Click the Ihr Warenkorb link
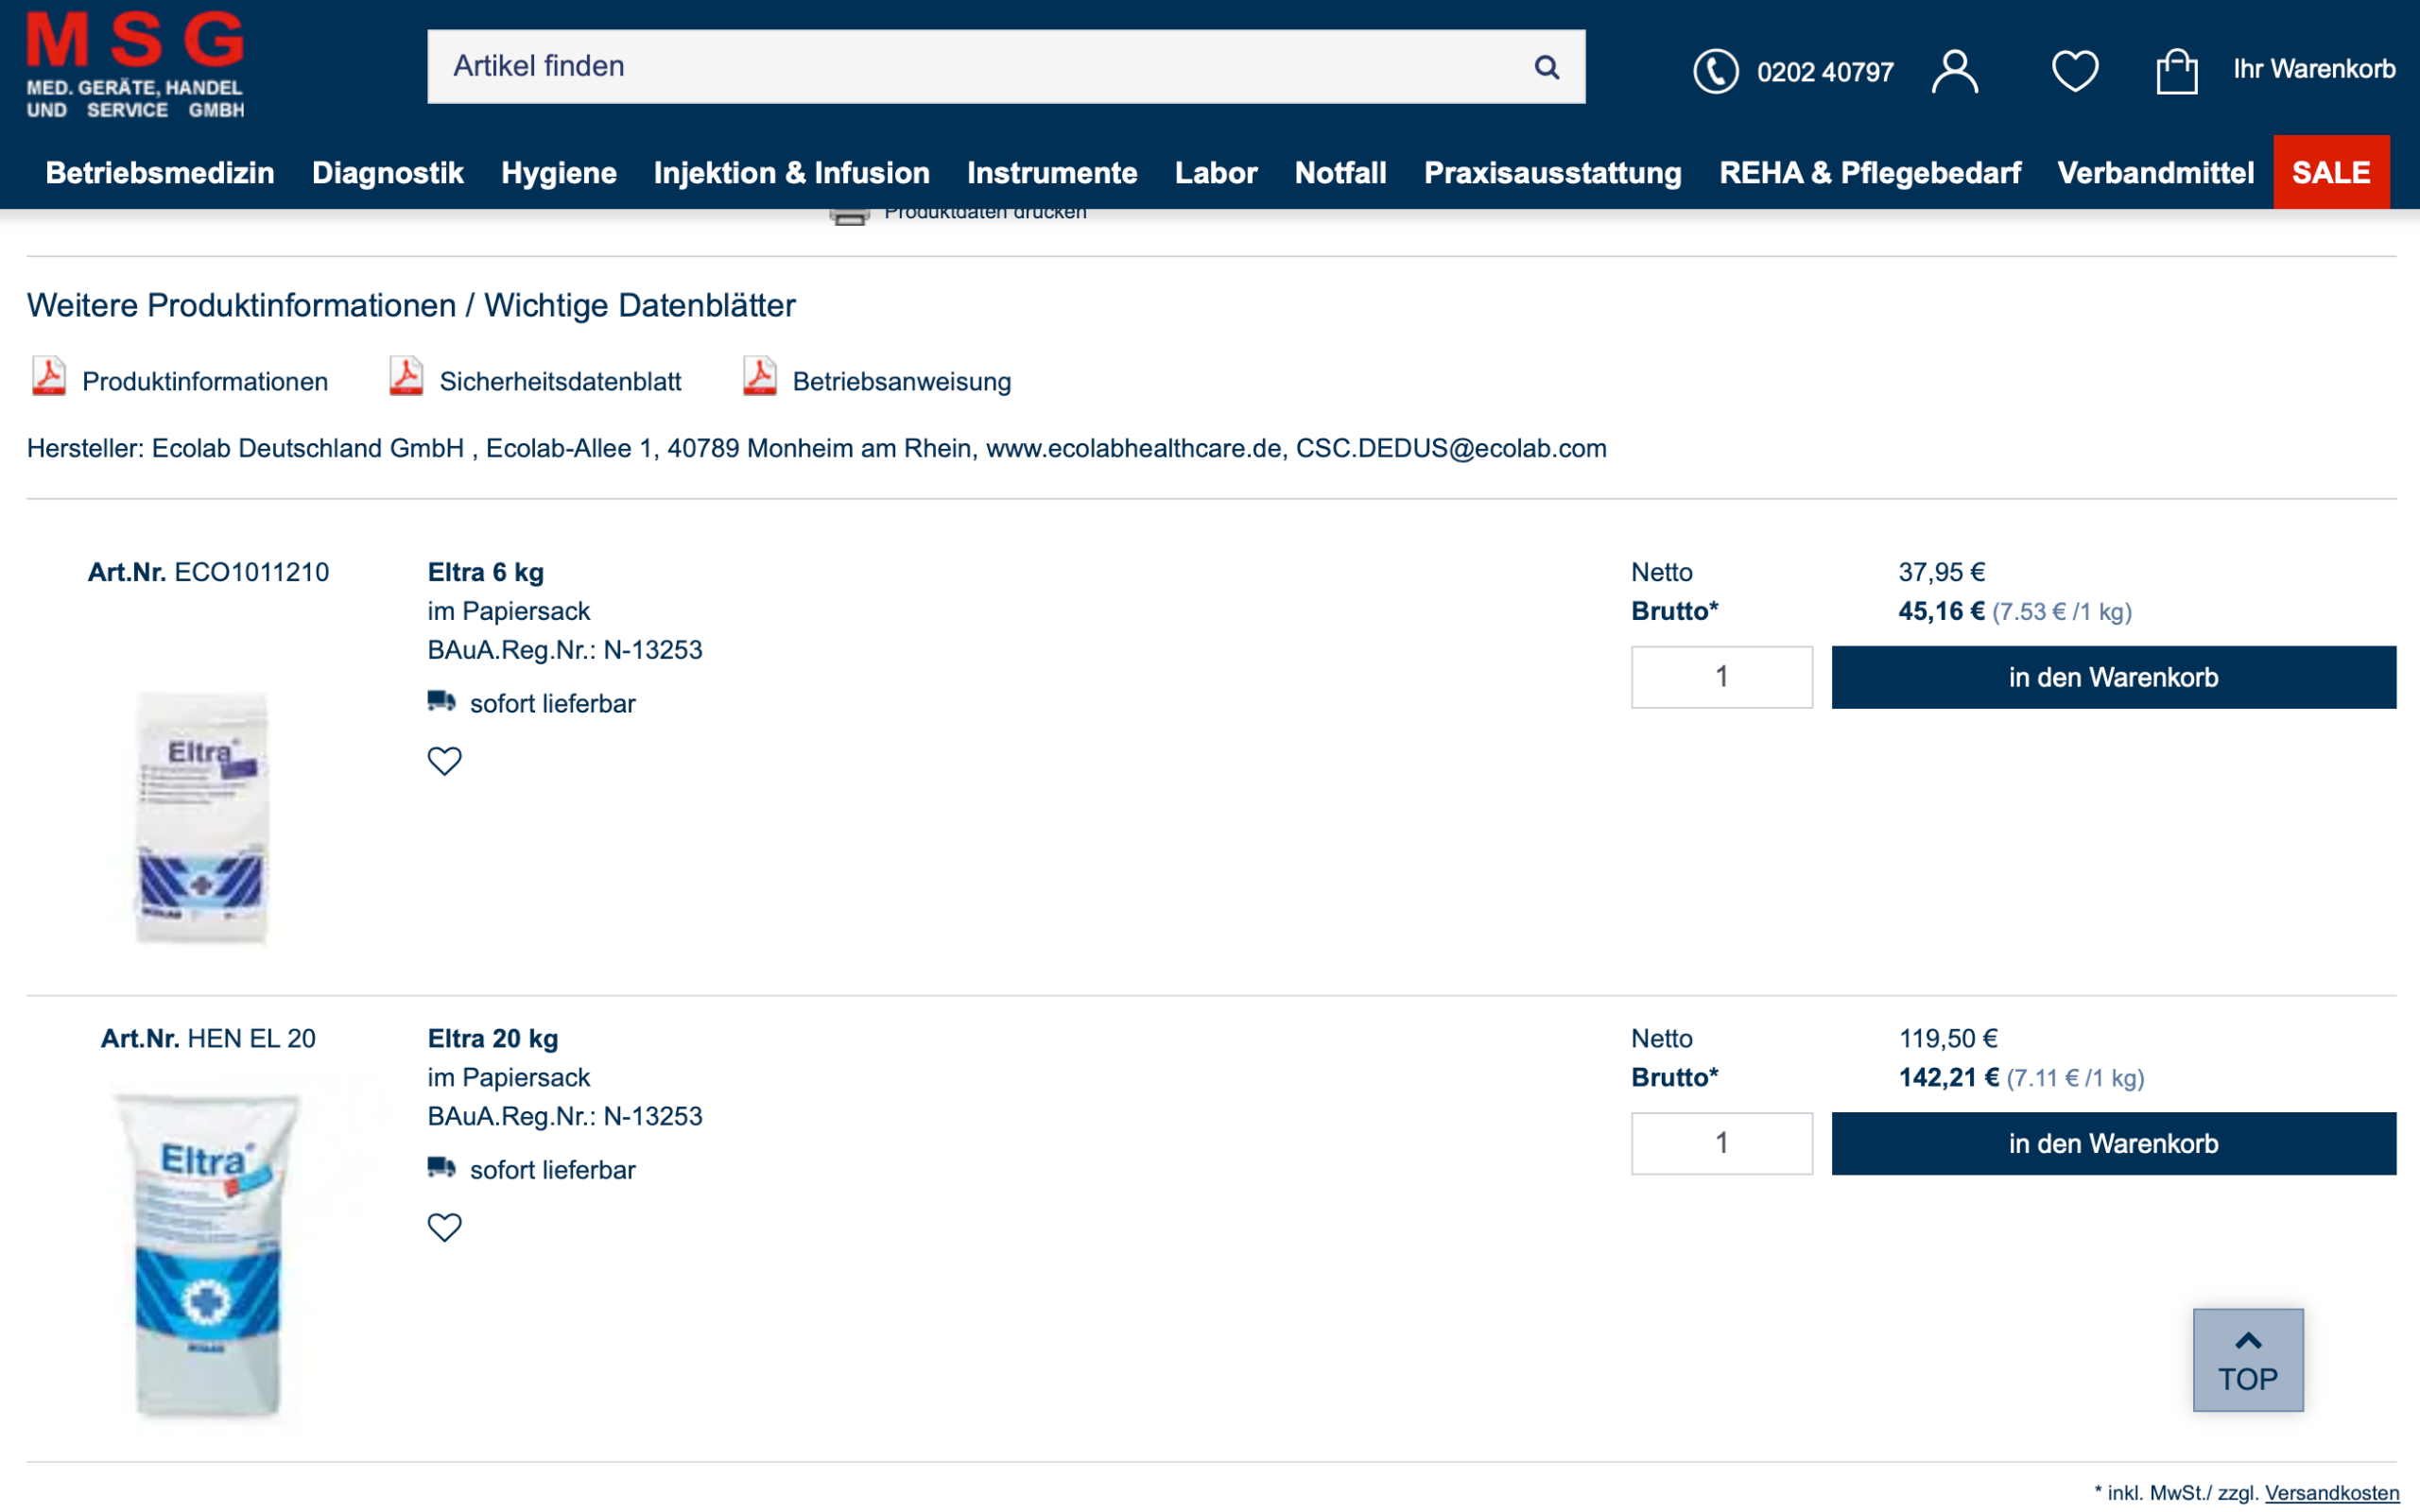The height and width of the screenshot is (1512, 2420). click(2314, 69)
